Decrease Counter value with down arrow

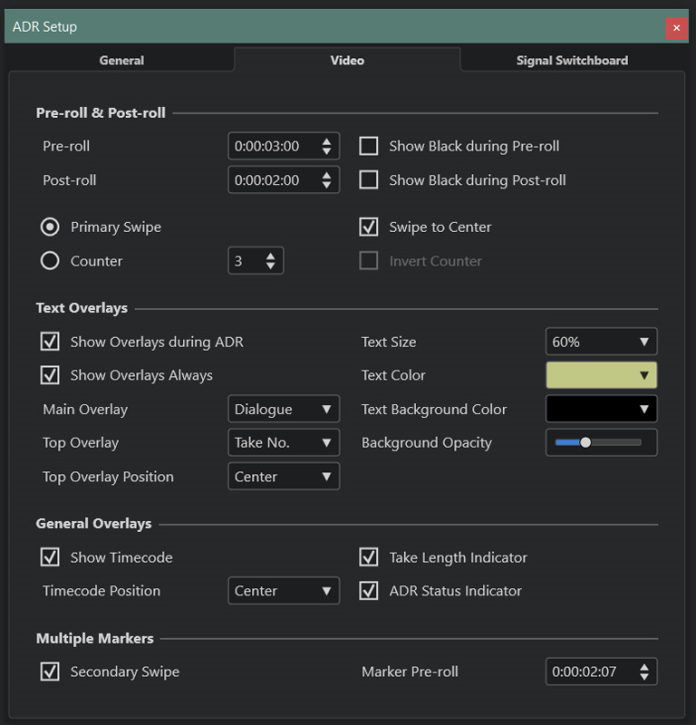pyautogui.click(x=271, y=266)
